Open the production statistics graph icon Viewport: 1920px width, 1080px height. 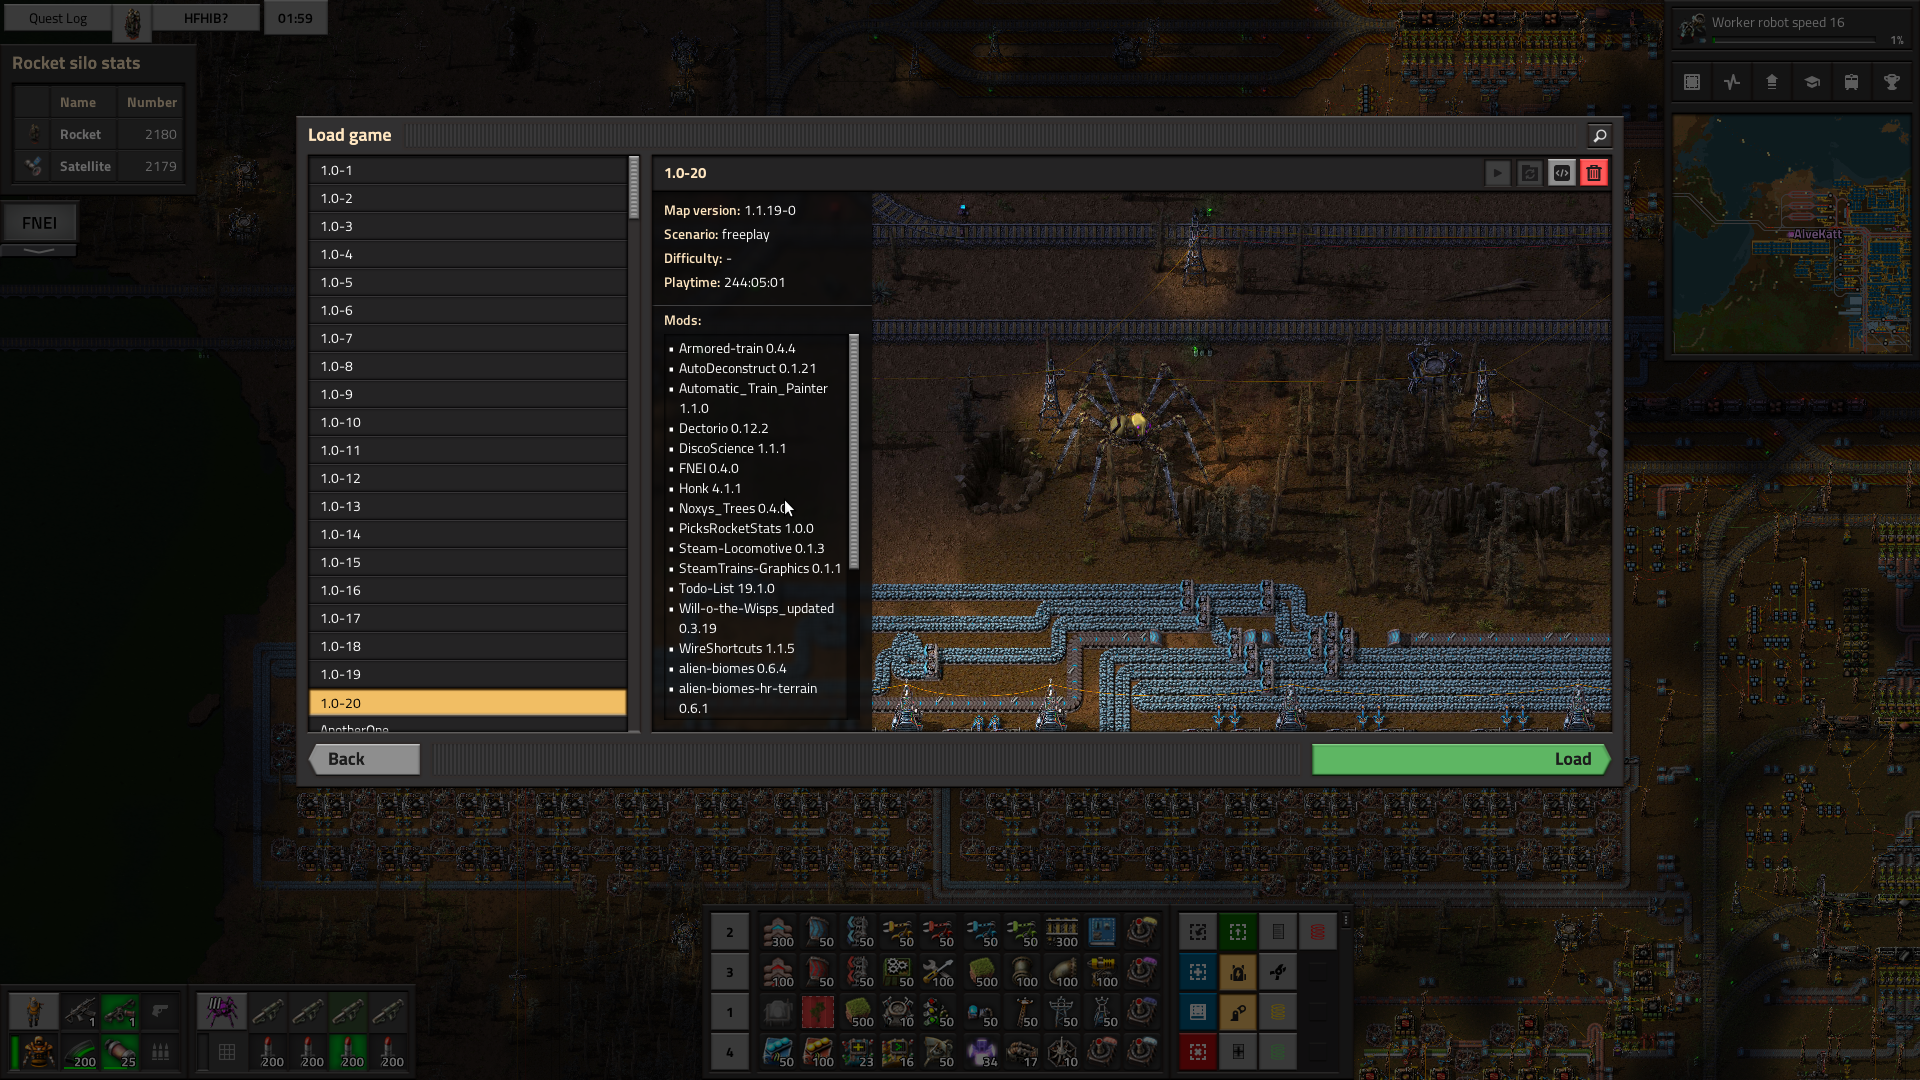click(1732, 82)
